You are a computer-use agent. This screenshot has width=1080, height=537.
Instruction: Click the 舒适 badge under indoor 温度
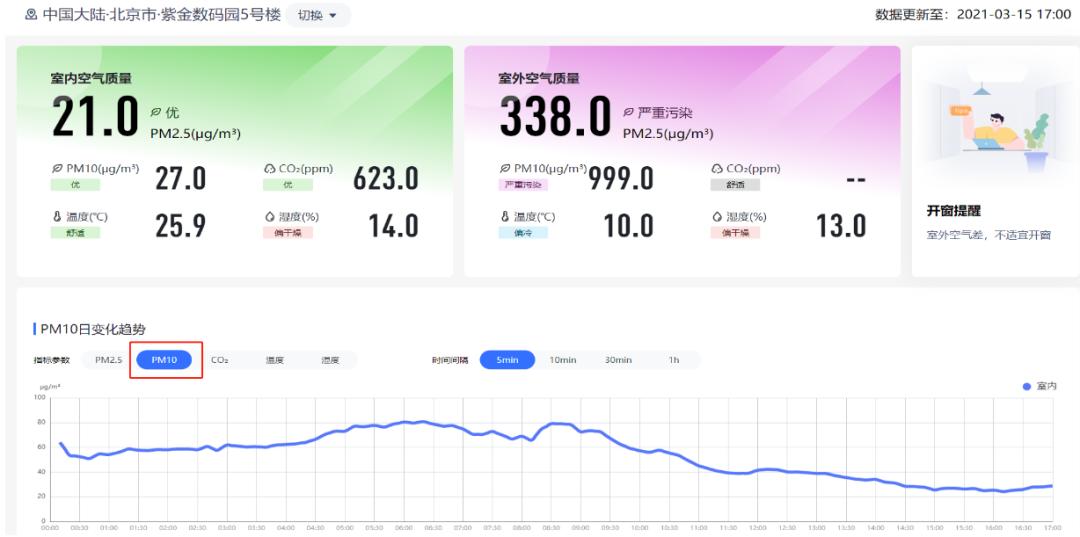75,233
